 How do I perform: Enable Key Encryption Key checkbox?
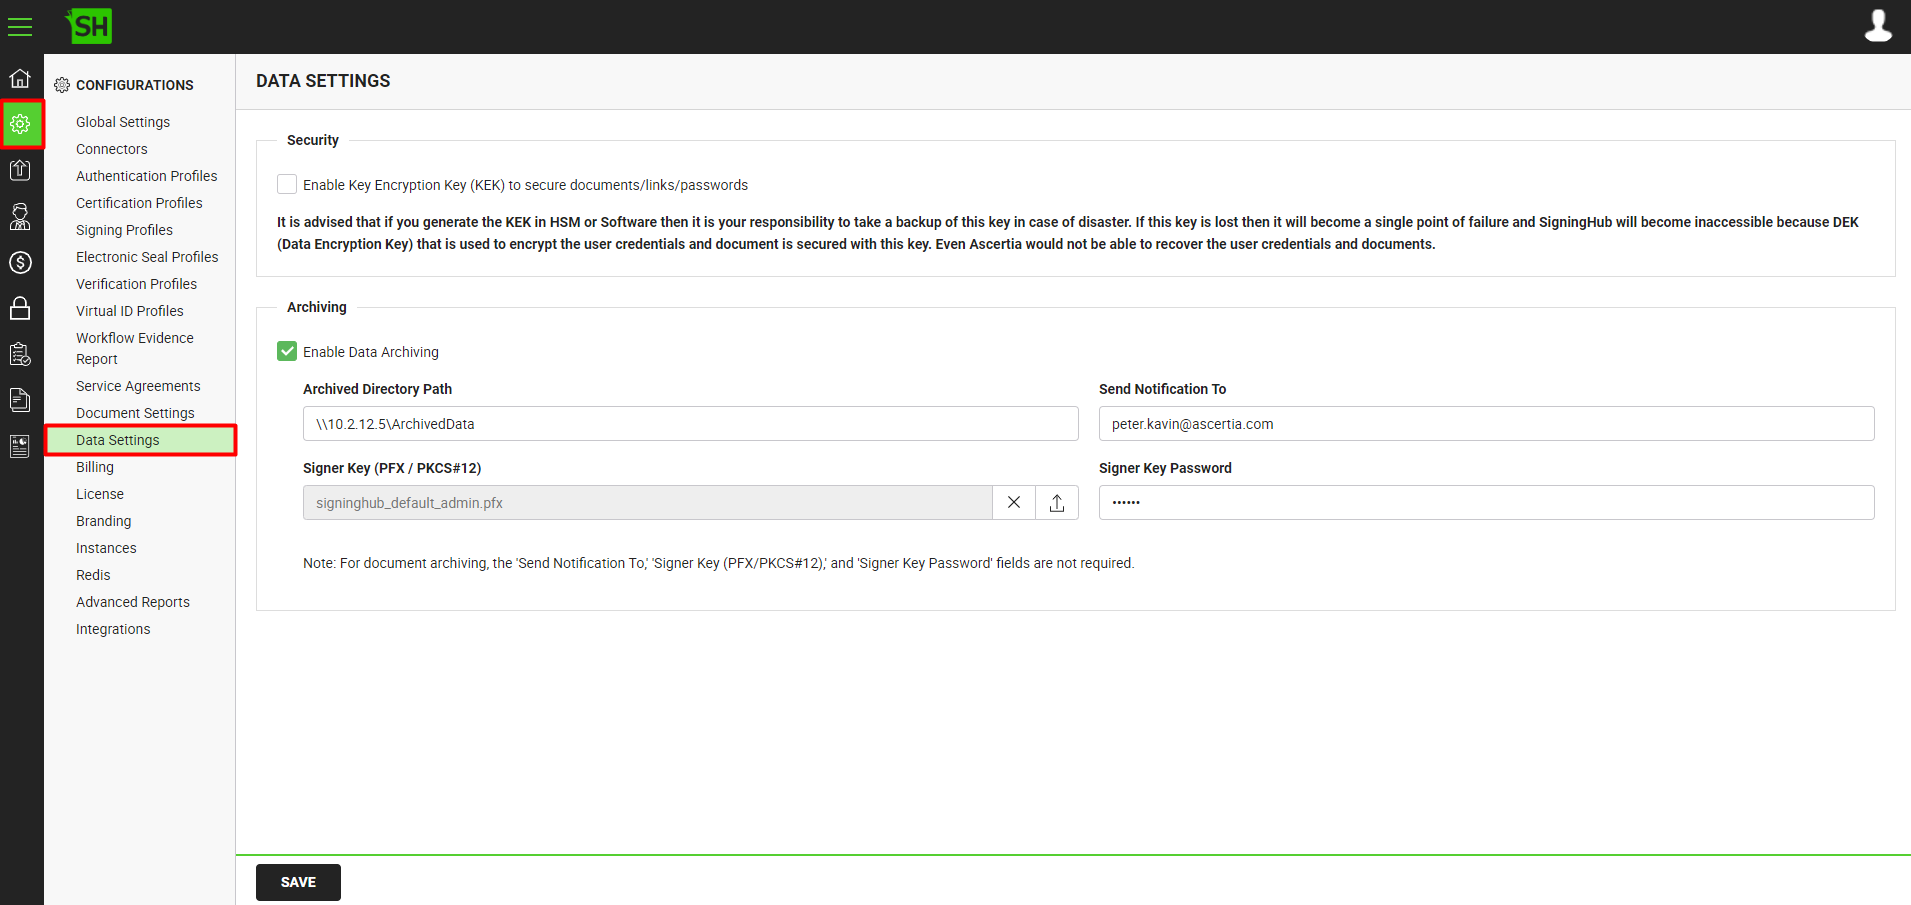[287, 184]
